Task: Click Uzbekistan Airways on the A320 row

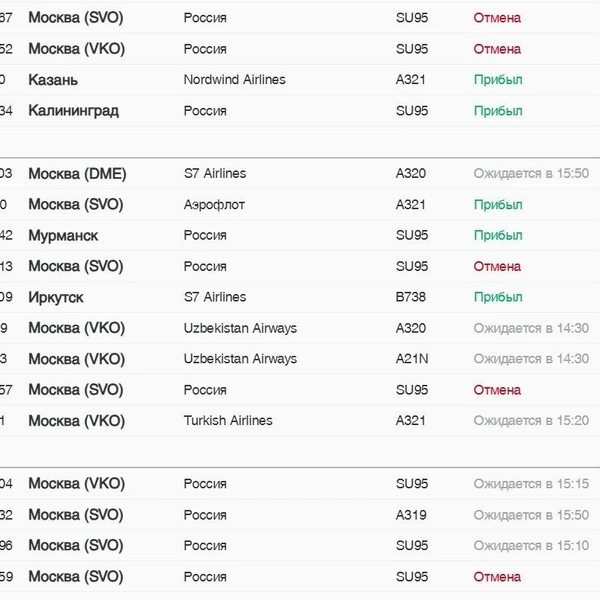Action: click(240, 328)
